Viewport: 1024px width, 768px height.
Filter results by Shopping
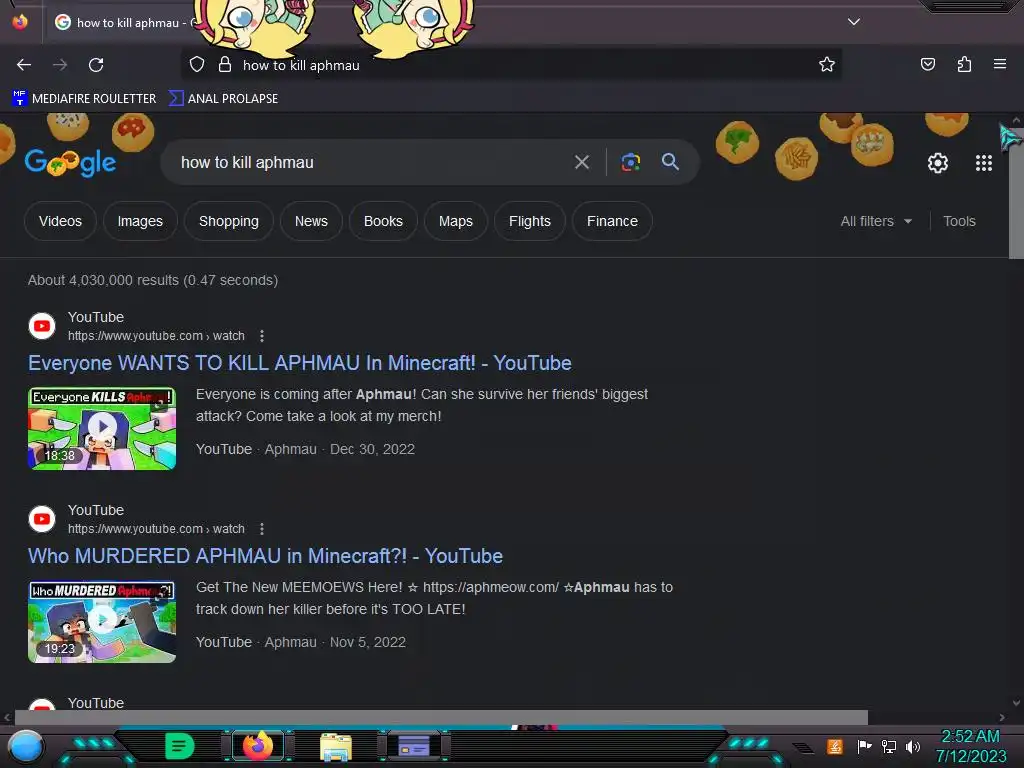pyautogui.click(x=229, y=221)
